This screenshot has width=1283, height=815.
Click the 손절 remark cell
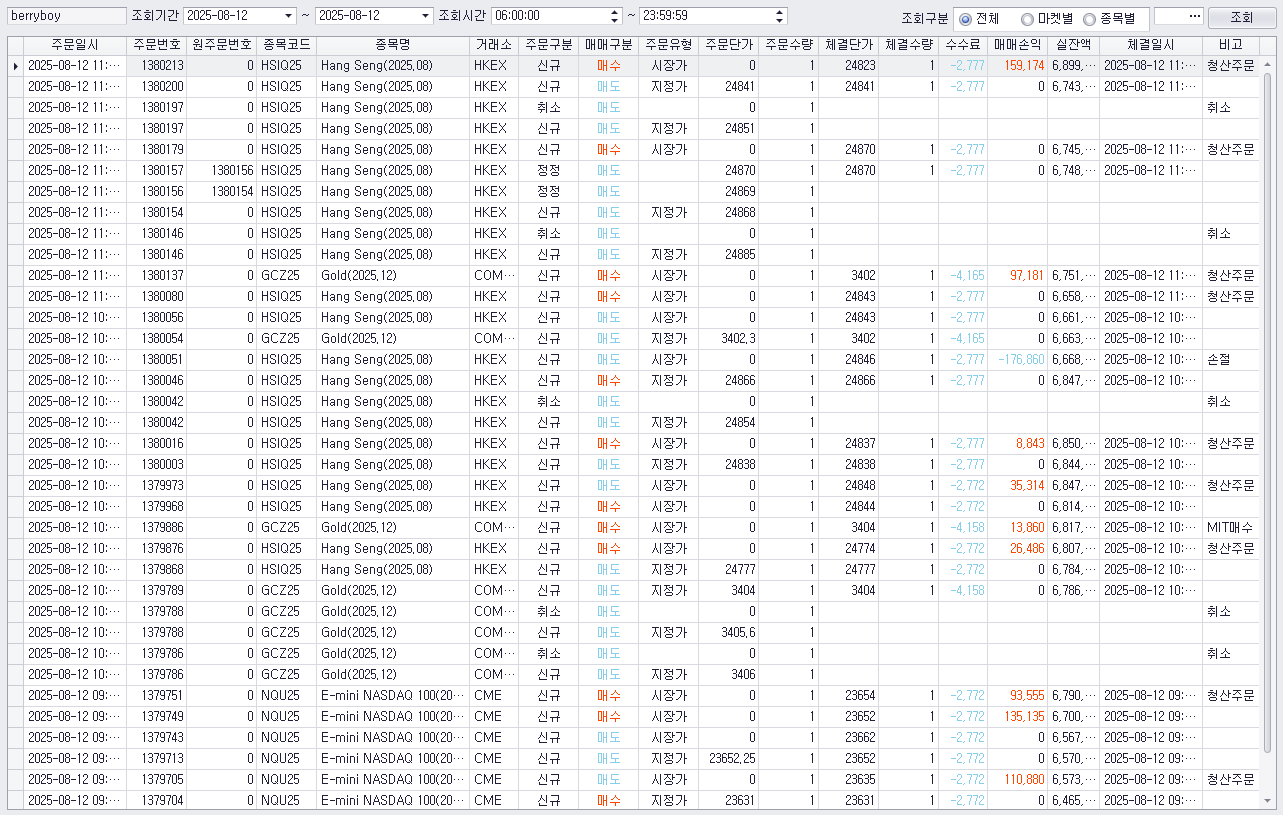click(x=1231, y=359)
